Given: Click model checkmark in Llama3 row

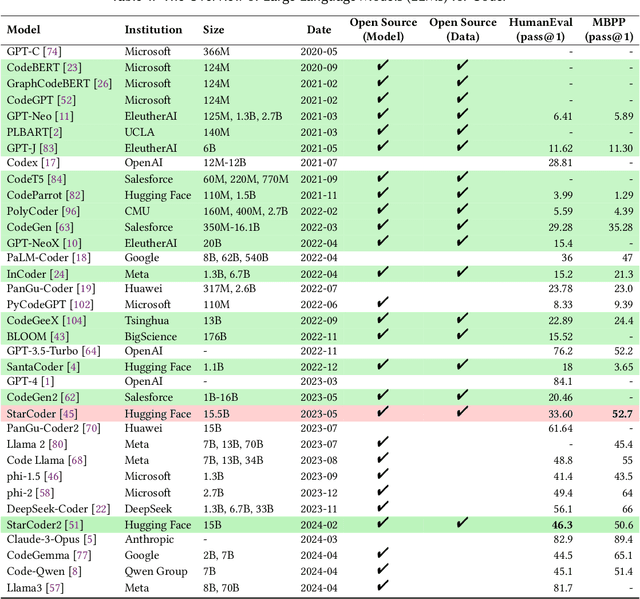Looking at the screenshot, I should pos(382,586).
